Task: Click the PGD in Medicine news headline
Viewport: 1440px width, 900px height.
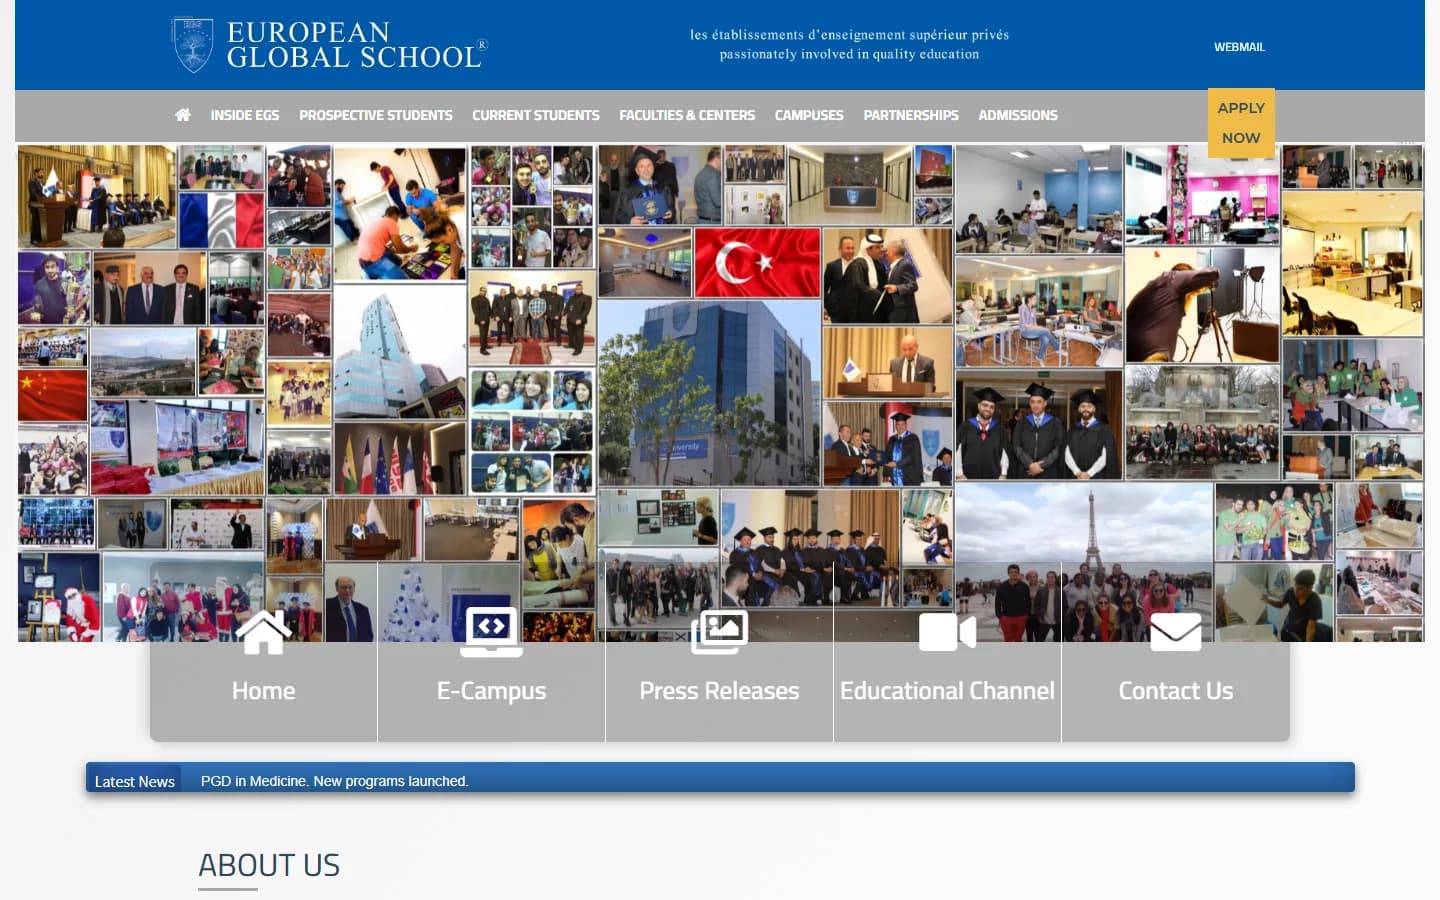Action: [334, 781]
